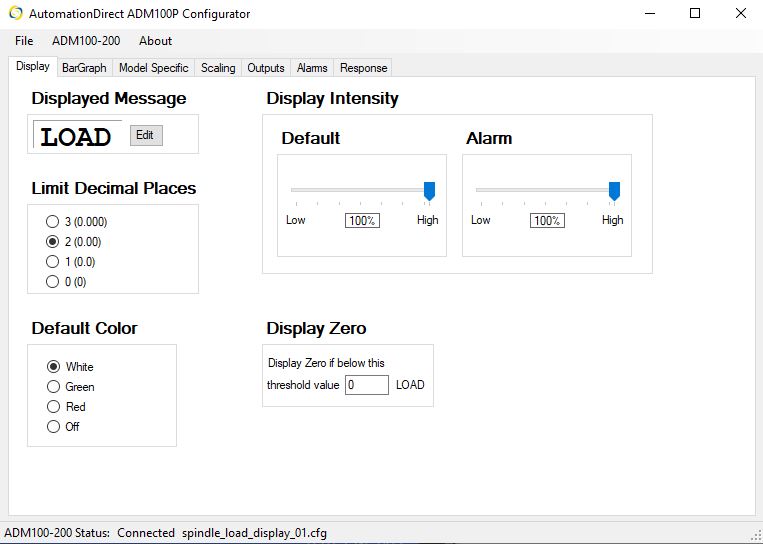Open the About menu

coord(155,41)
